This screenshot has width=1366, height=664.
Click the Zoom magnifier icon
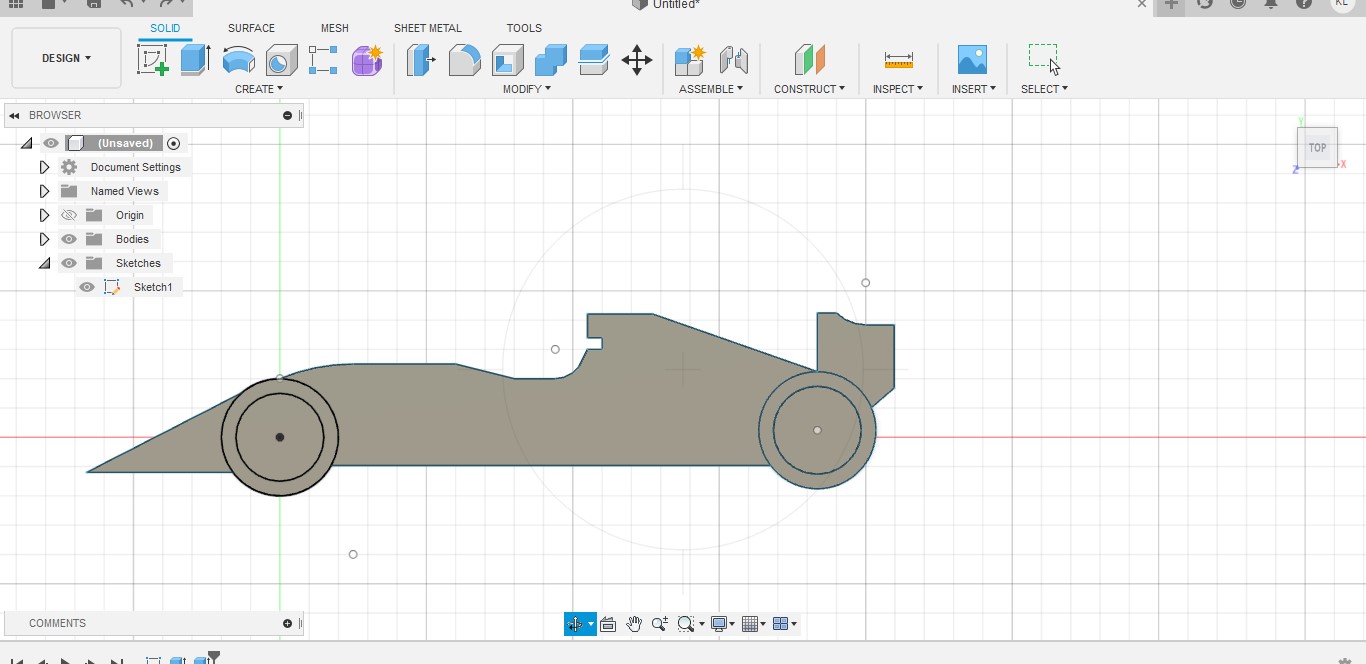tap(660, 624)
